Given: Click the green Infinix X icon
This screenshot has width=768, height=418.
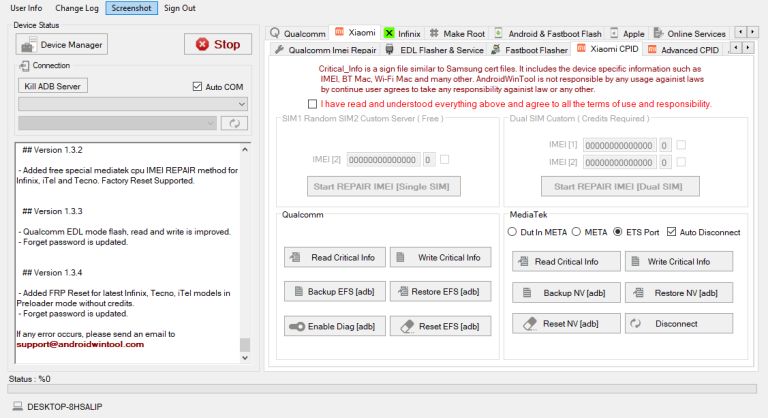Looking at the screenshot, I should [389, 33].
